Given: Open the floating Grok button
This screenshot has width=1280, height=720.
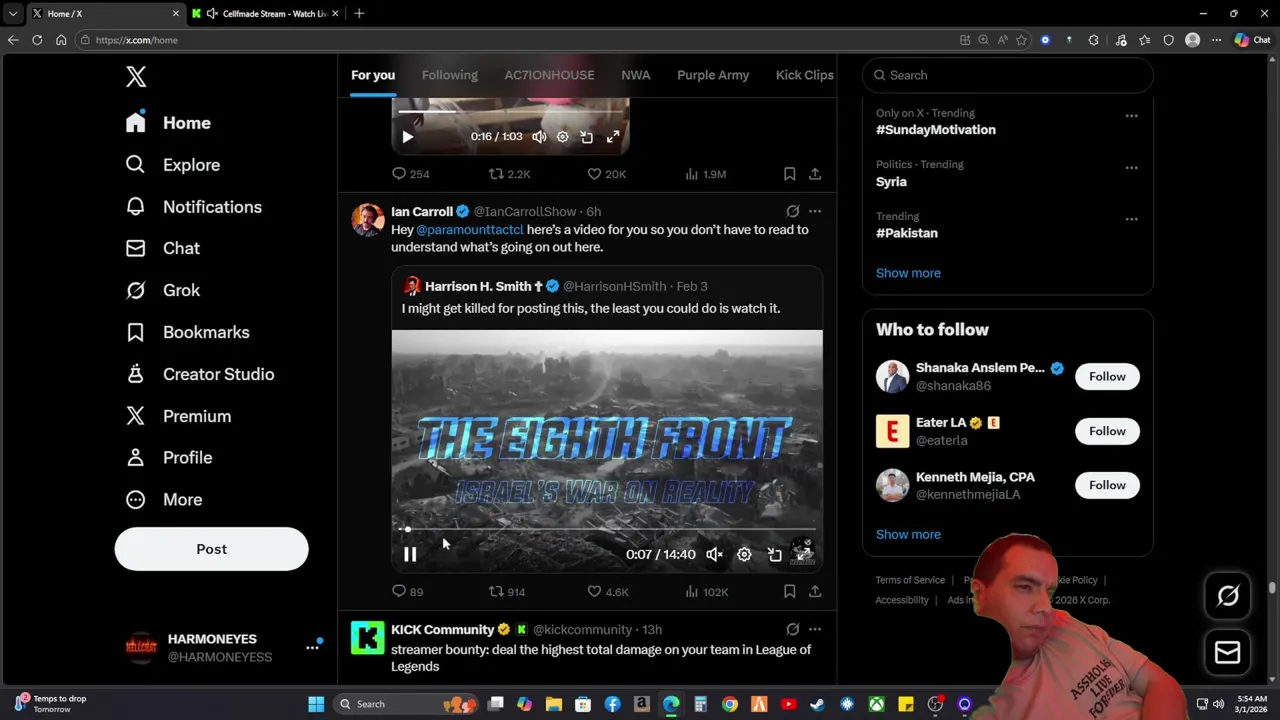Looking at the screenshot, I should click(x=1228, y=596).
